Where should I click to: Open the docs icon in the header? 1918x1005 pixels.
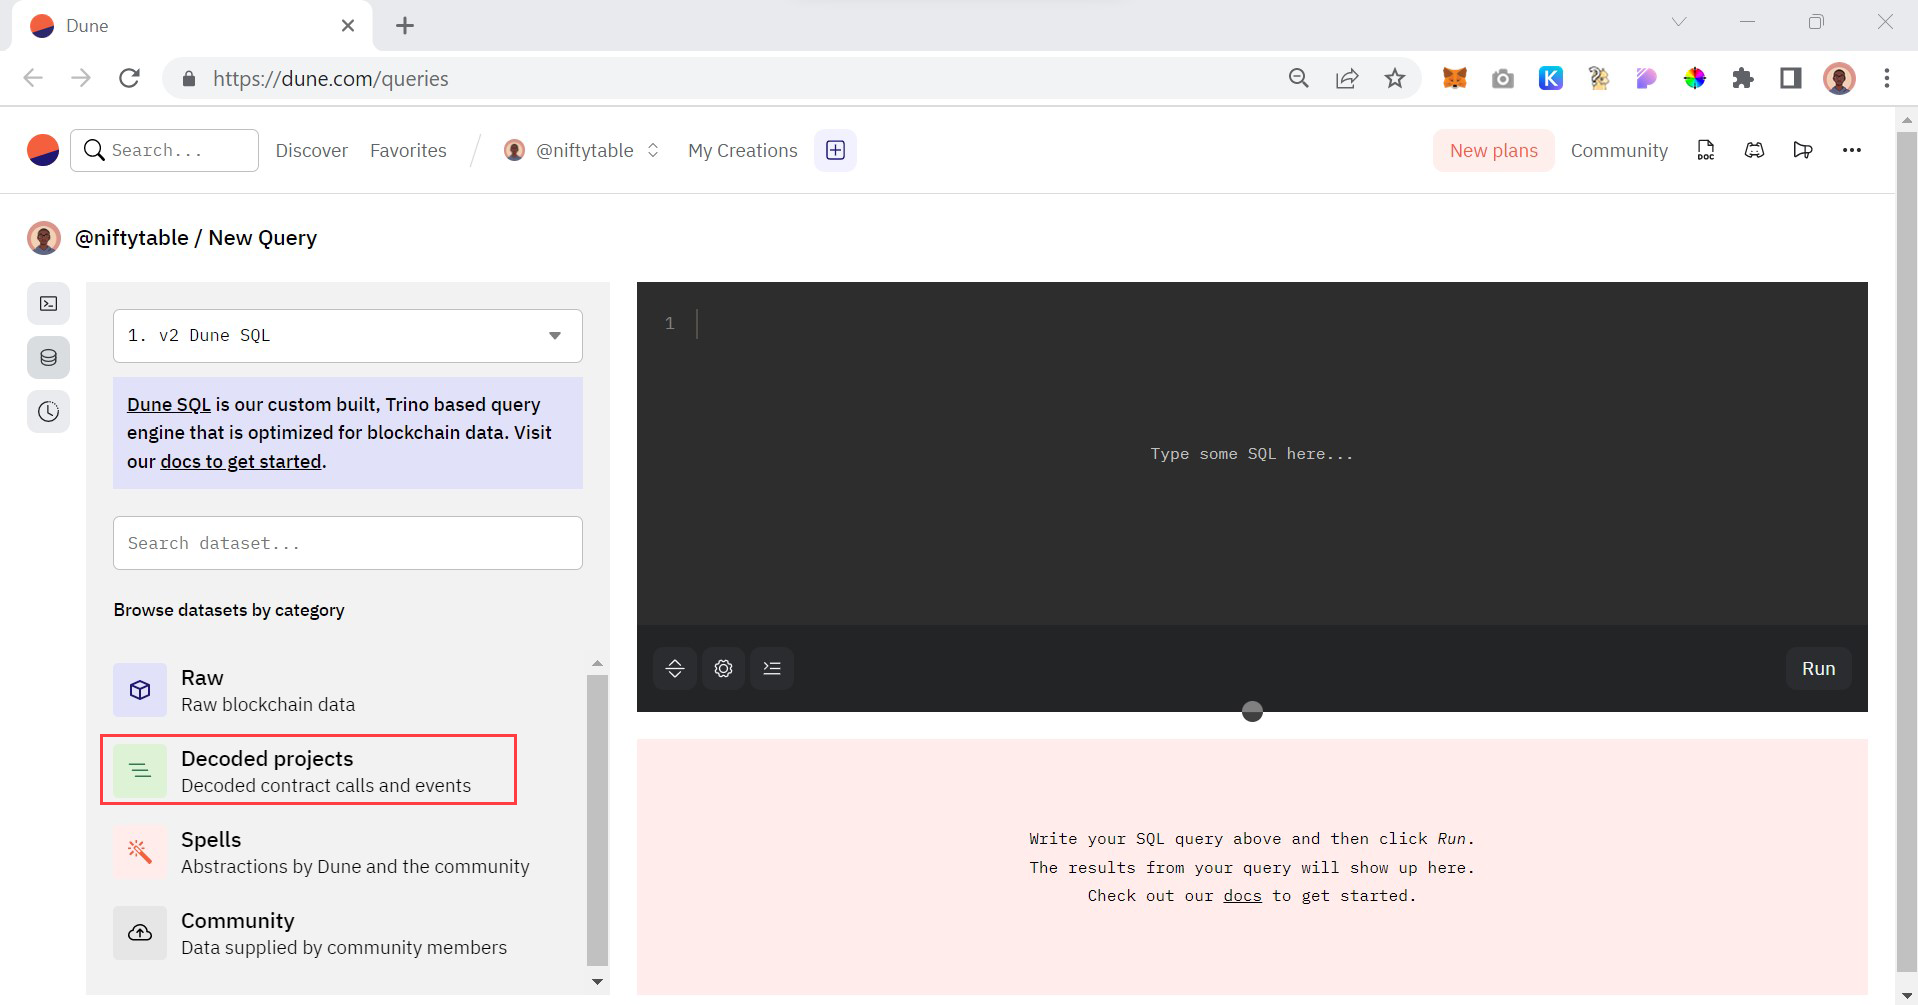1706,150
